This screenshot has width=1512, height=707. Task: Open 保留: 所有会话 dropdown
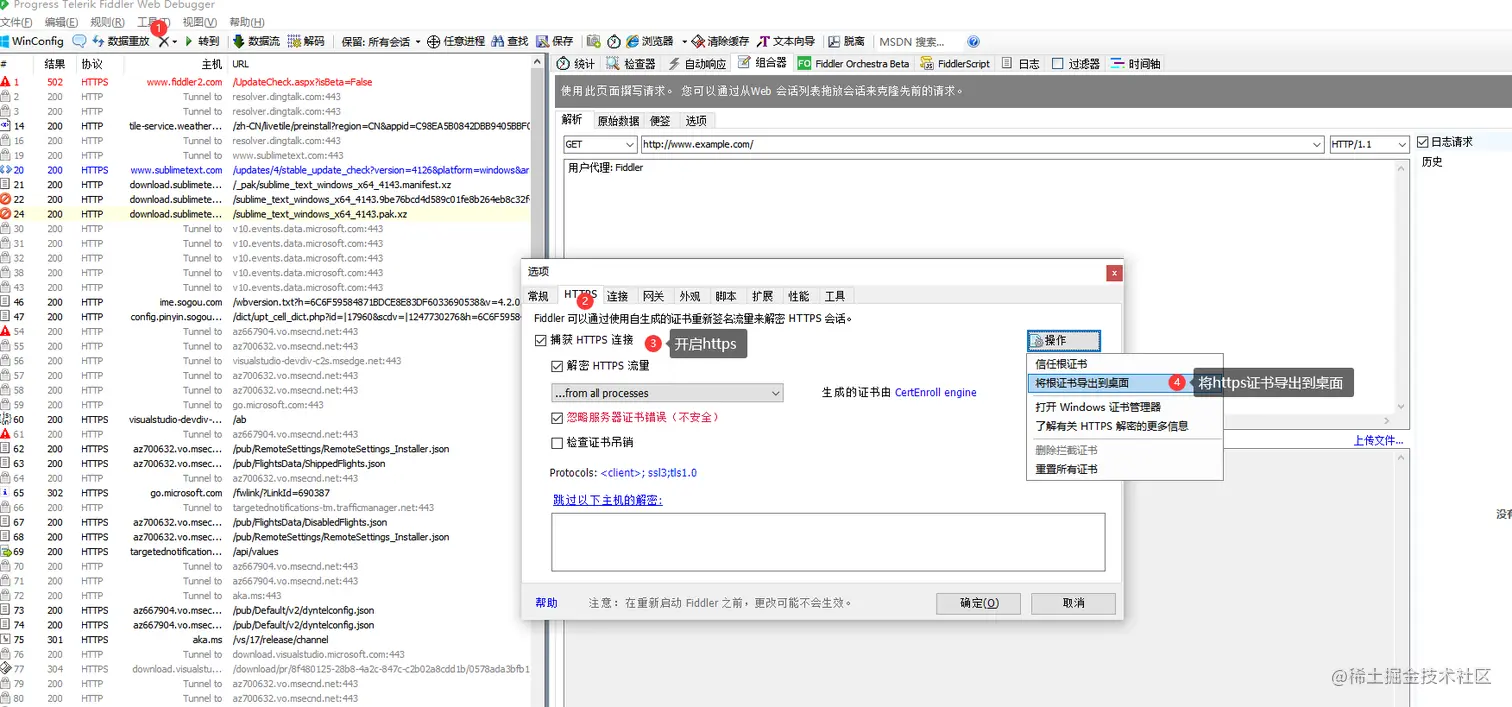coord(382,41)
